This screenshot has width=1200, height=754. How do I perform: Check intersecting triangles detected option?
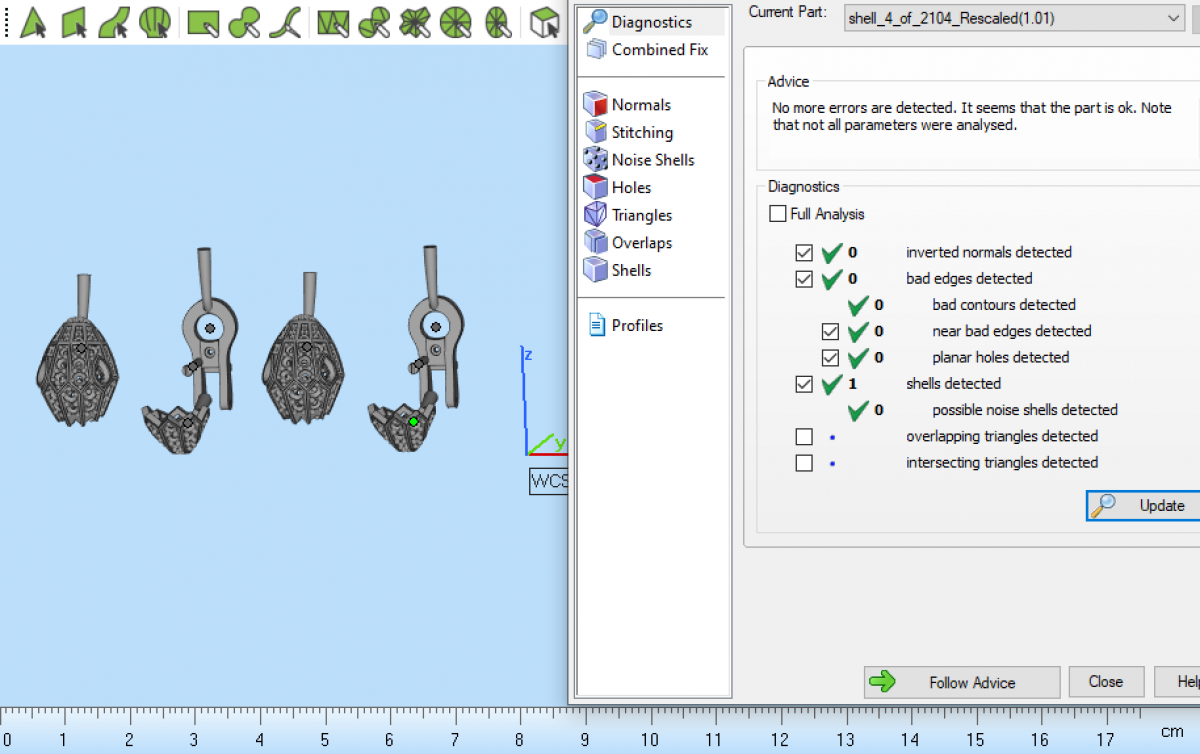click(x=804, y=462)
